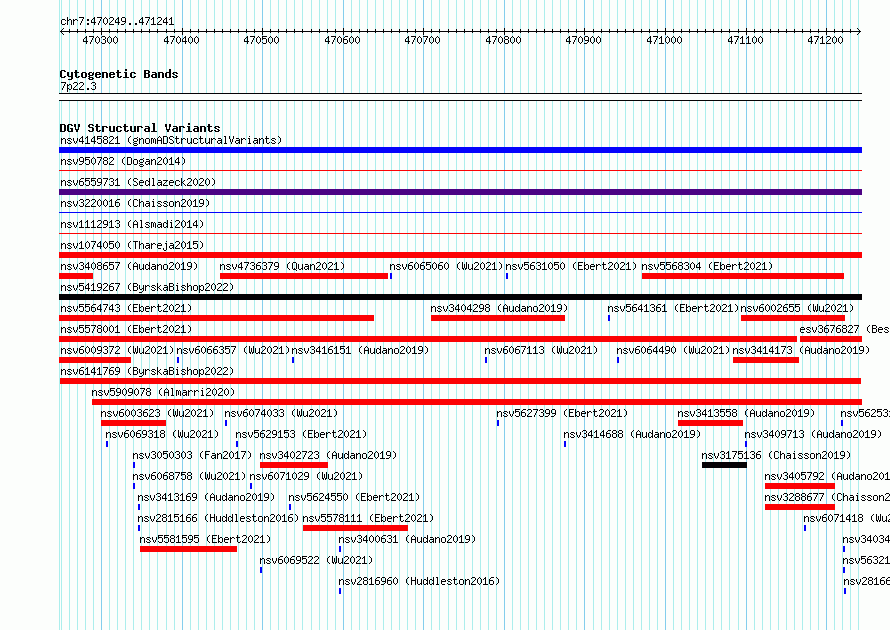Select nsv6009372 (Wu2021) variant
The image size is (890, 630).
(117, 350)
